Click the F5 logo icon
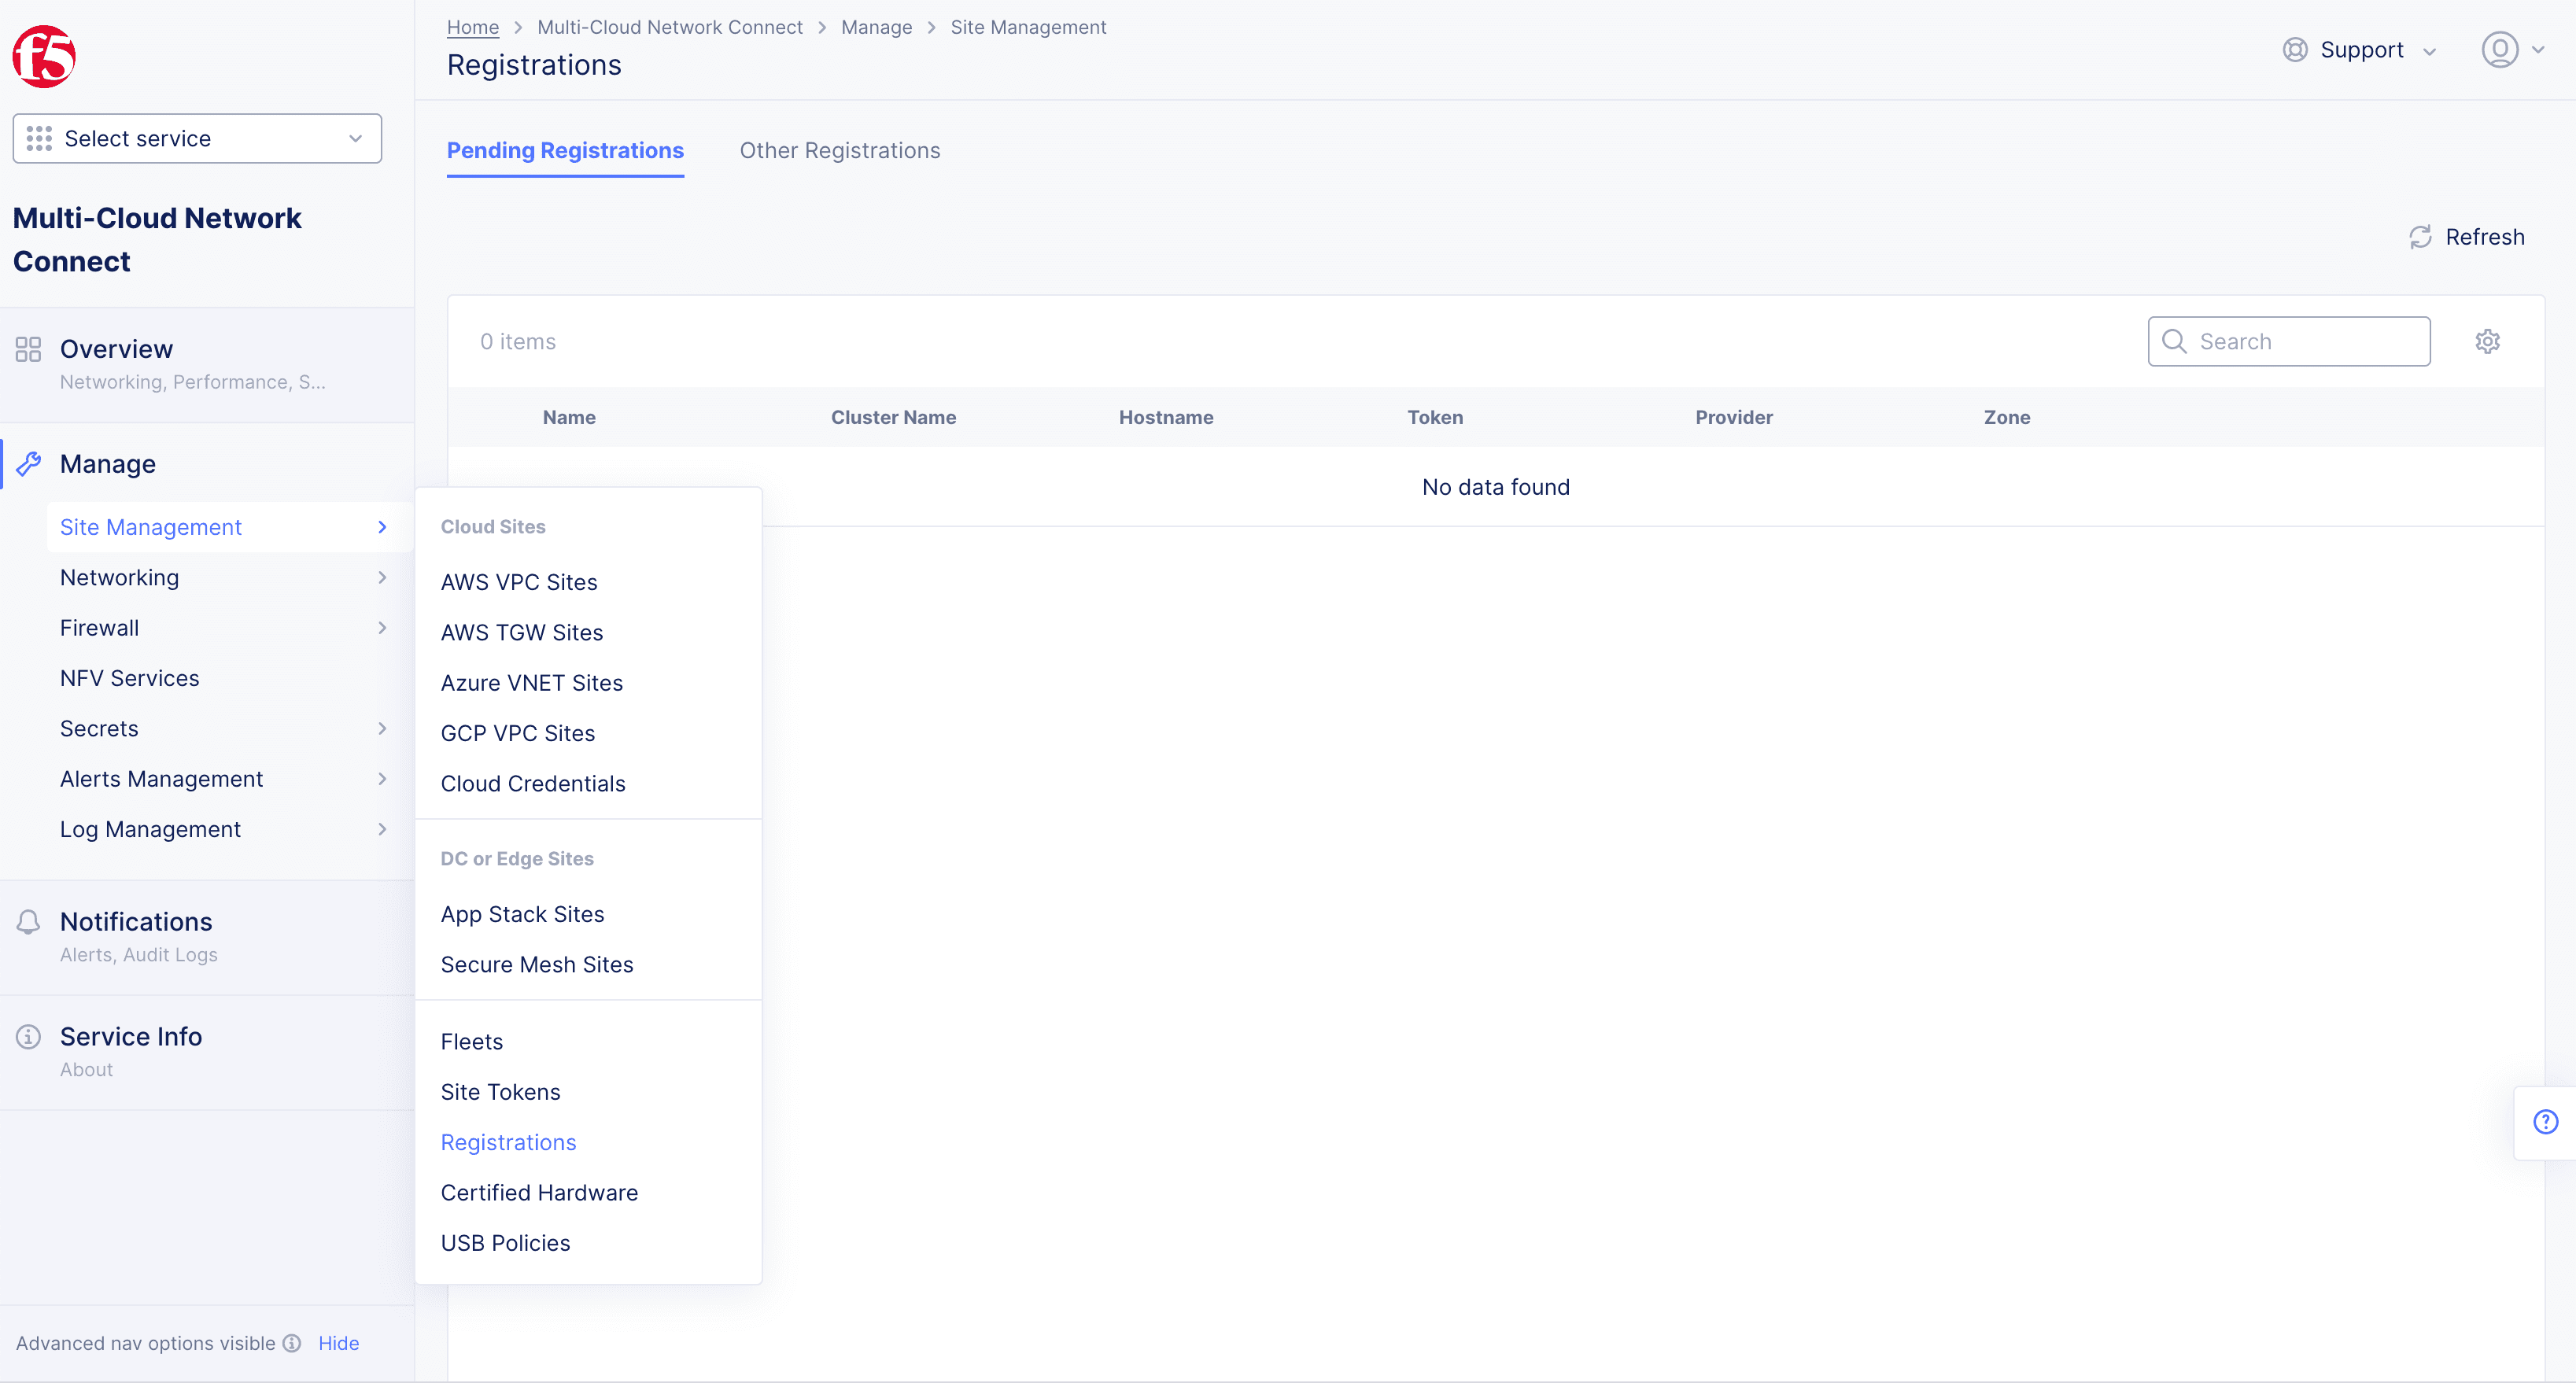Viewport: 2576px width, 1383px height. click(x=44, y=57)
